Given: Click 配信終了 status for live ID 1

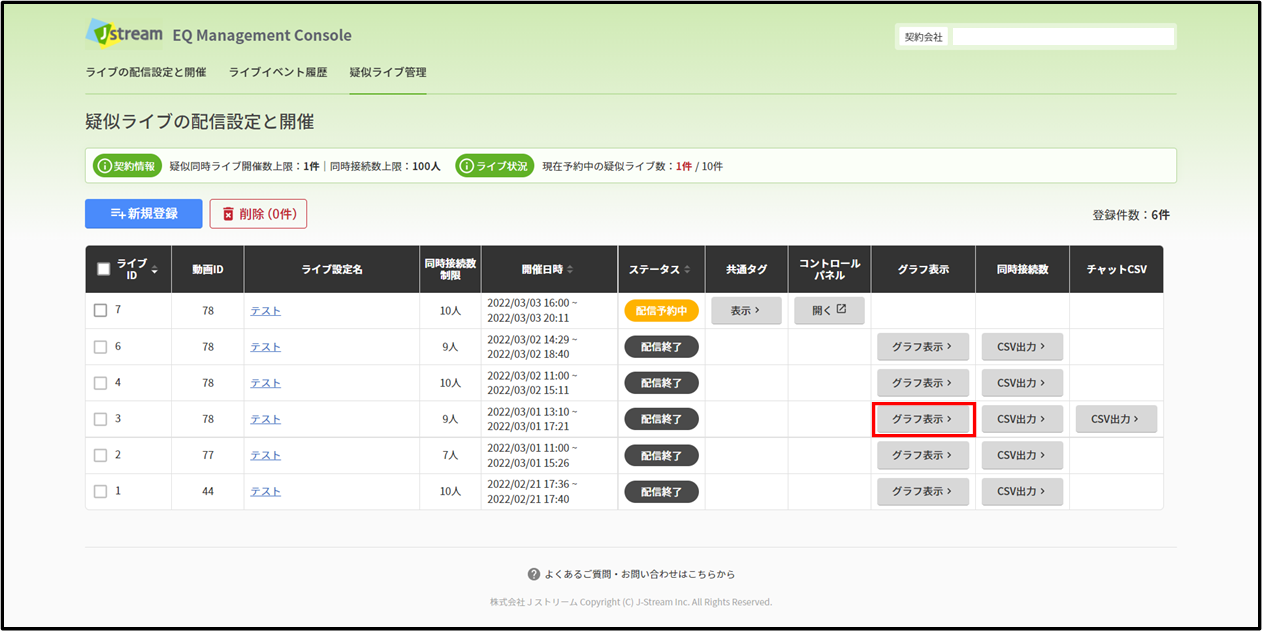Looking at the screenshot, I should (661, 491).
